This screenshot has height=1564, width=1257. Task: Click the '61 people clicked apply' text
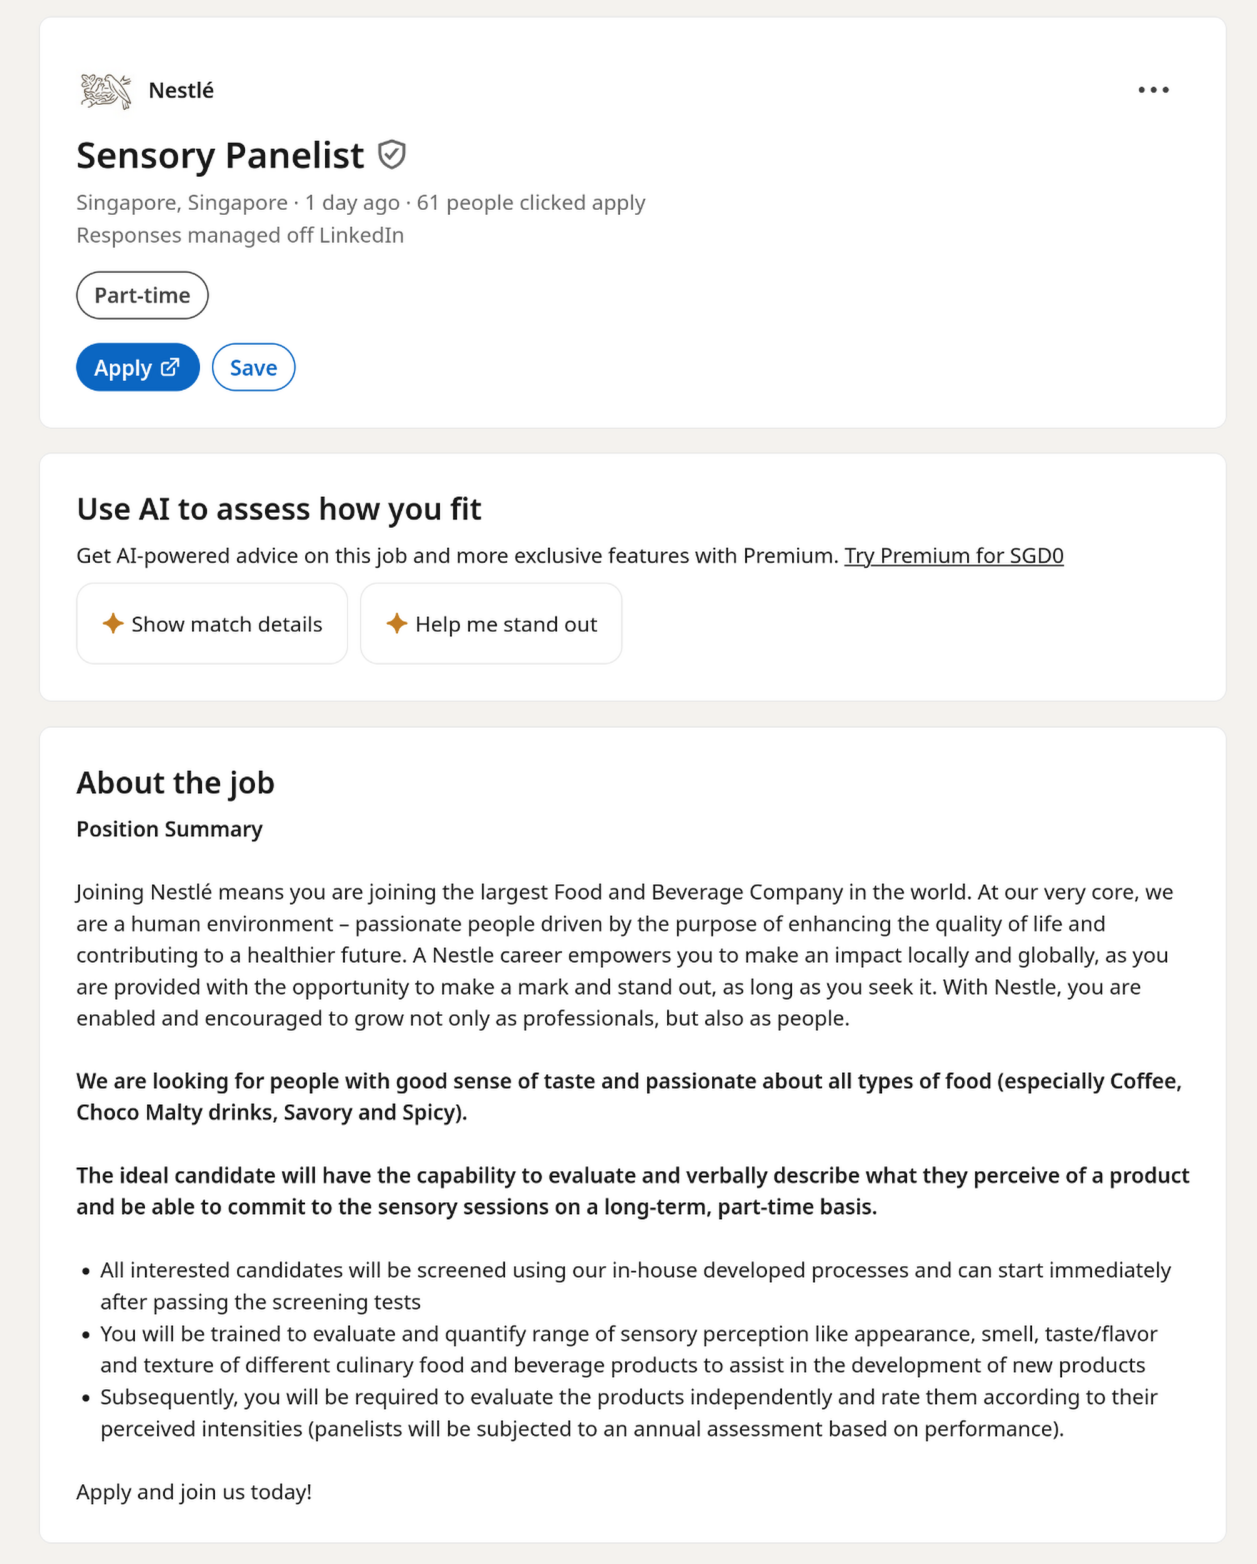click(x=531, y=203)
